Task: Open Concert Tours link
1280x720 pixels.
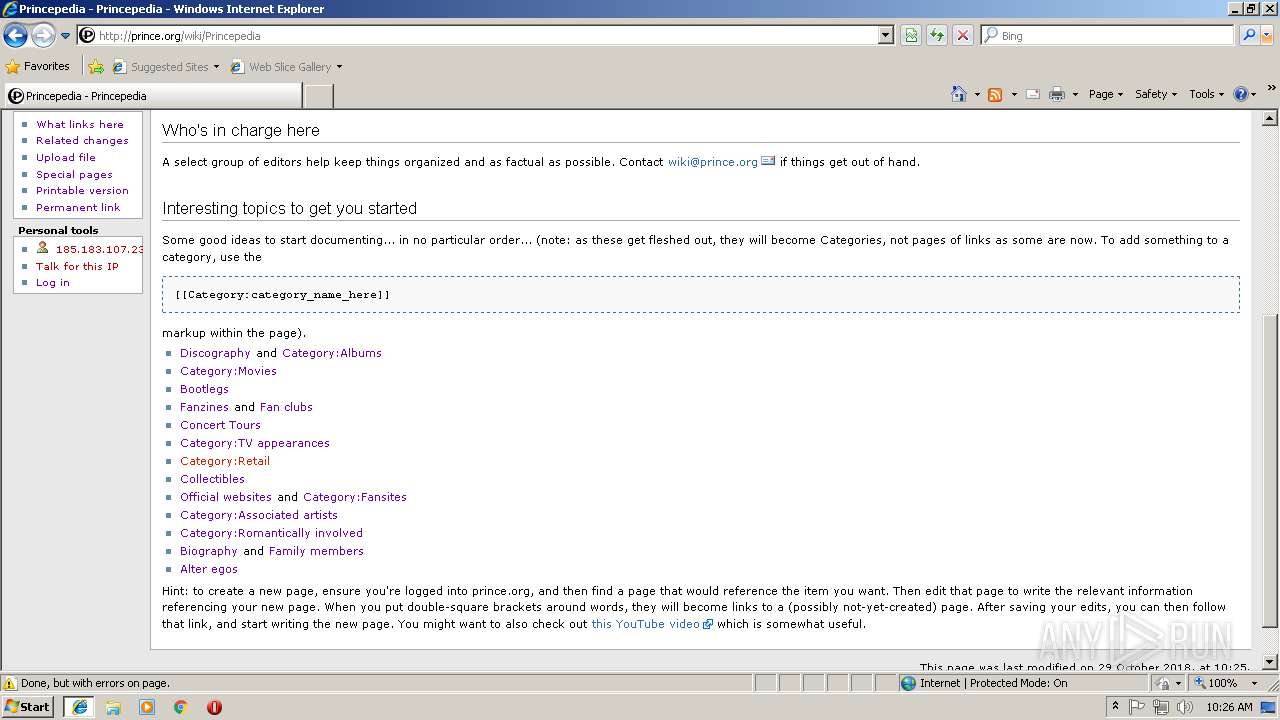Action: [x=220, y=425]
